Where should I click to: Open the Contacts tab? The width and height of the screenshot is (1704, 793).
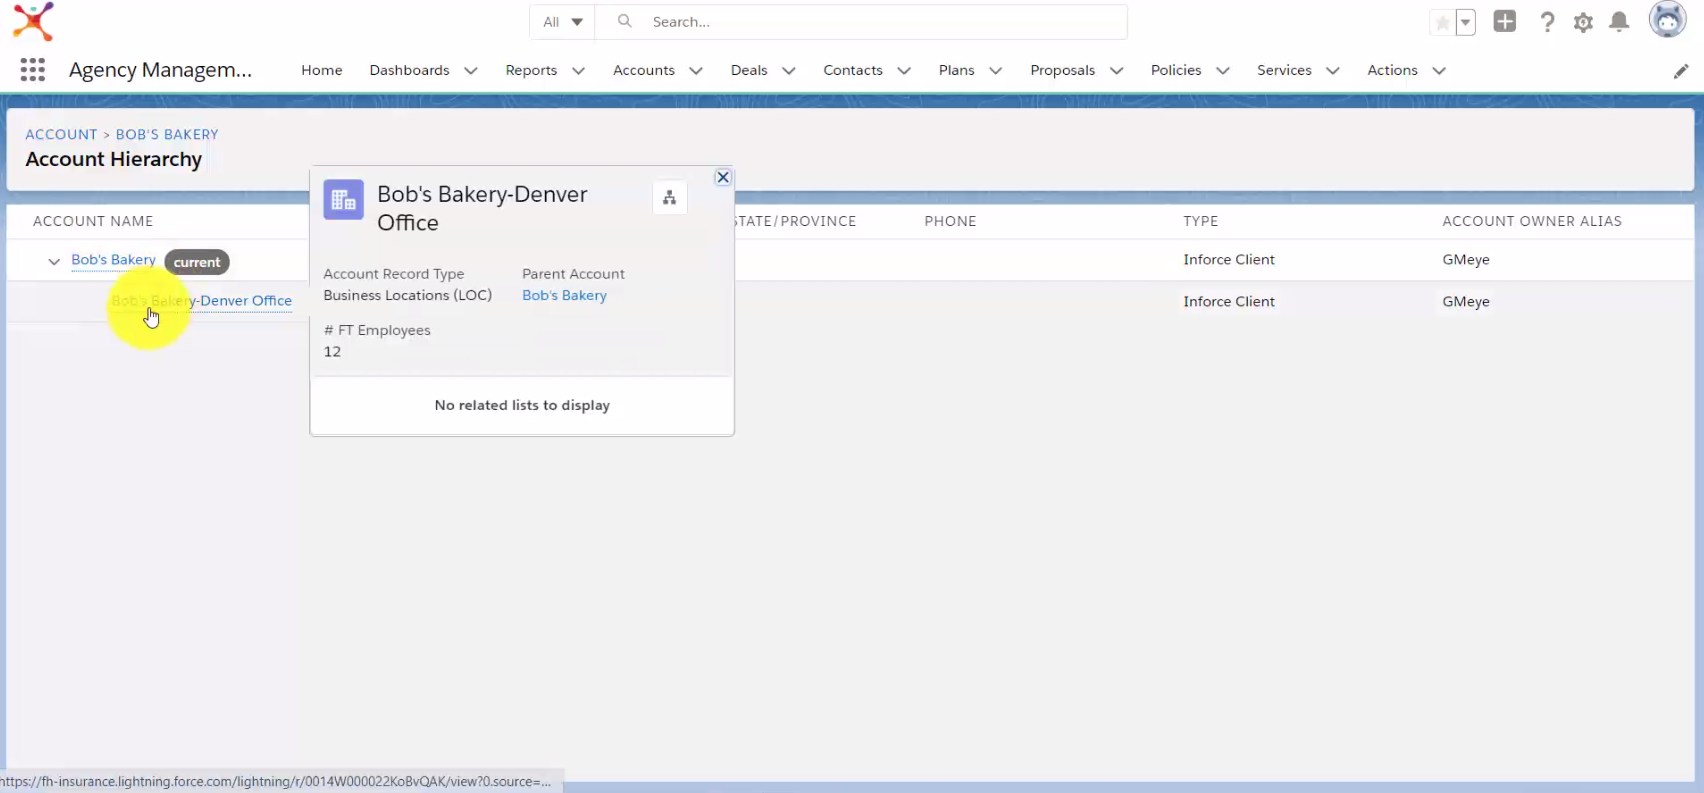(x=853, y=70)
